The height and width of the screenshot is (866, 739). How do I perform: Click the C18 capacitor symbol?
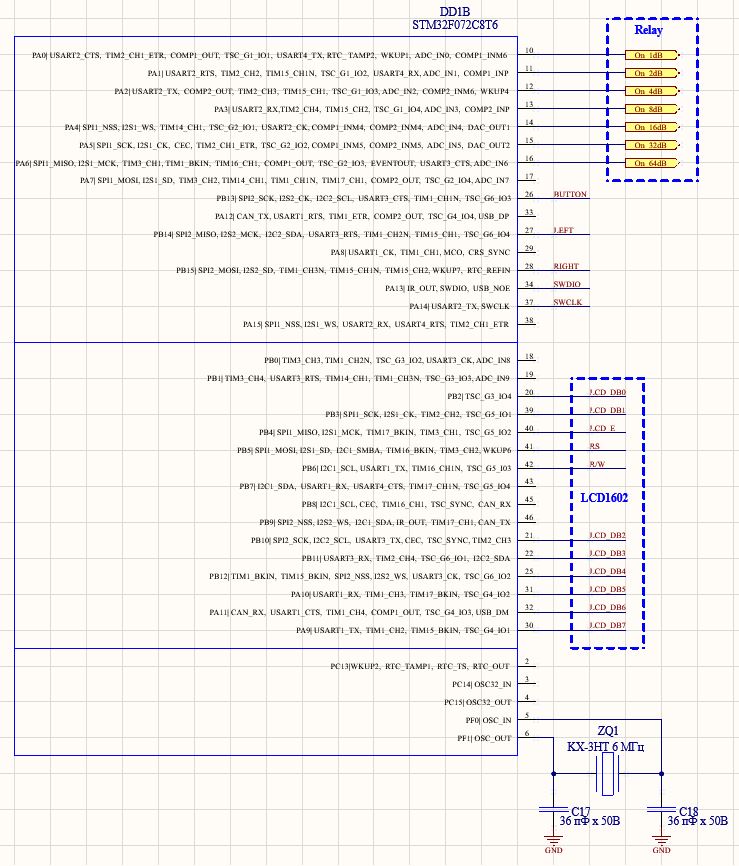click(661, 810)
